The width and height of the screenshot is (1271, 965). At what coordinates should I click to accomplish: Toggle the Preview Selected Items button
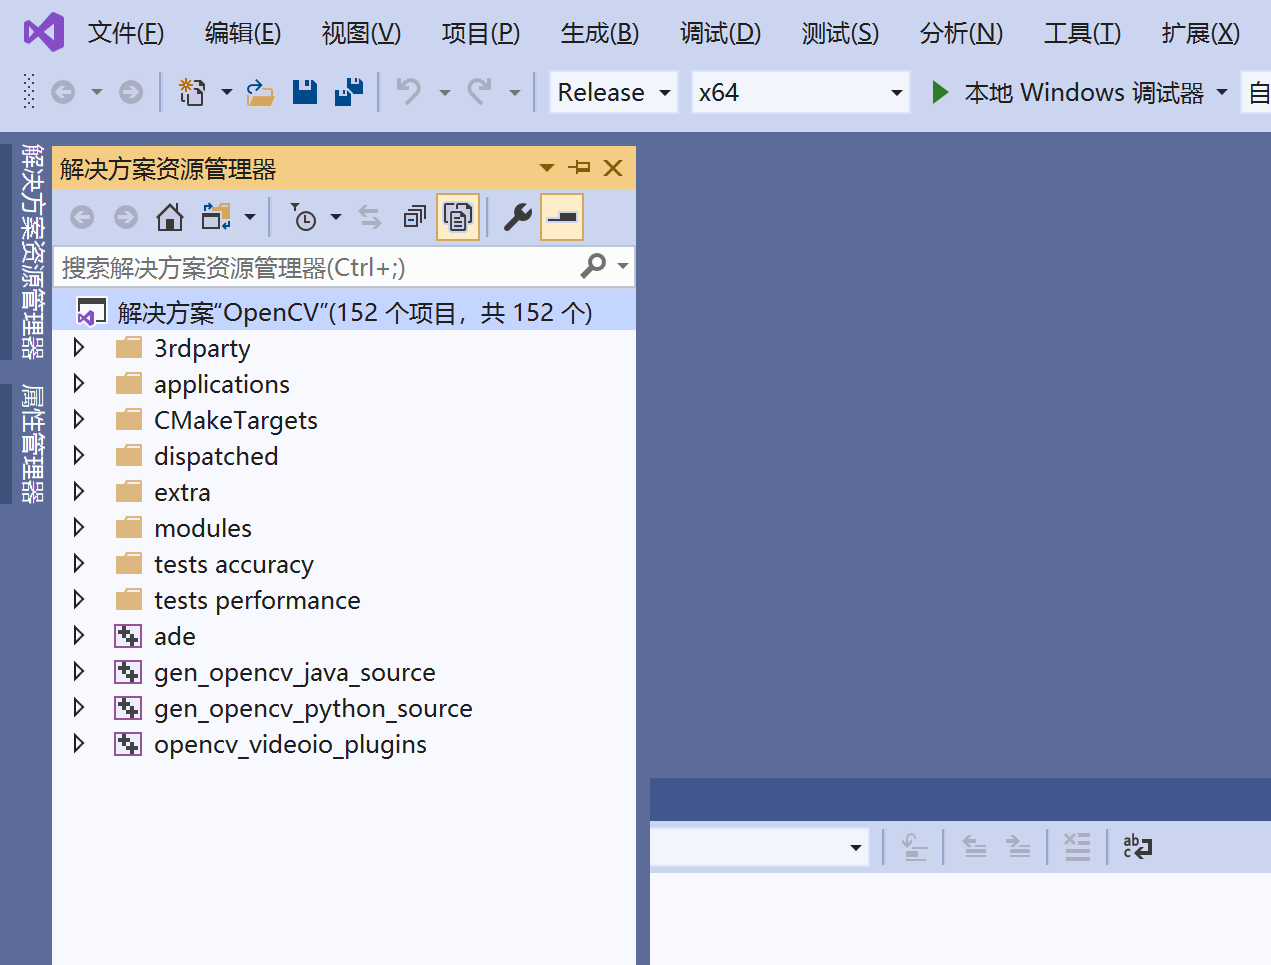click(x=561, y=217)
